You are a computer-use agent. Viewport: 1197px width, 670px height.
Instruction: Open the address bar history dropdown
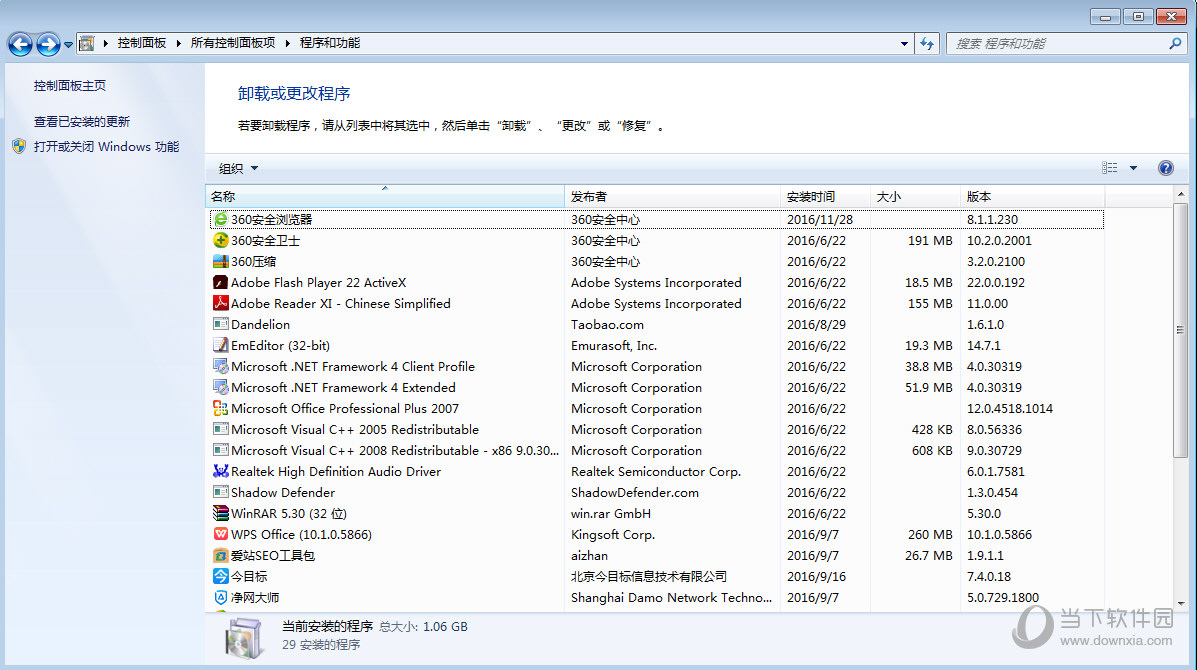(x=903, y=43)
